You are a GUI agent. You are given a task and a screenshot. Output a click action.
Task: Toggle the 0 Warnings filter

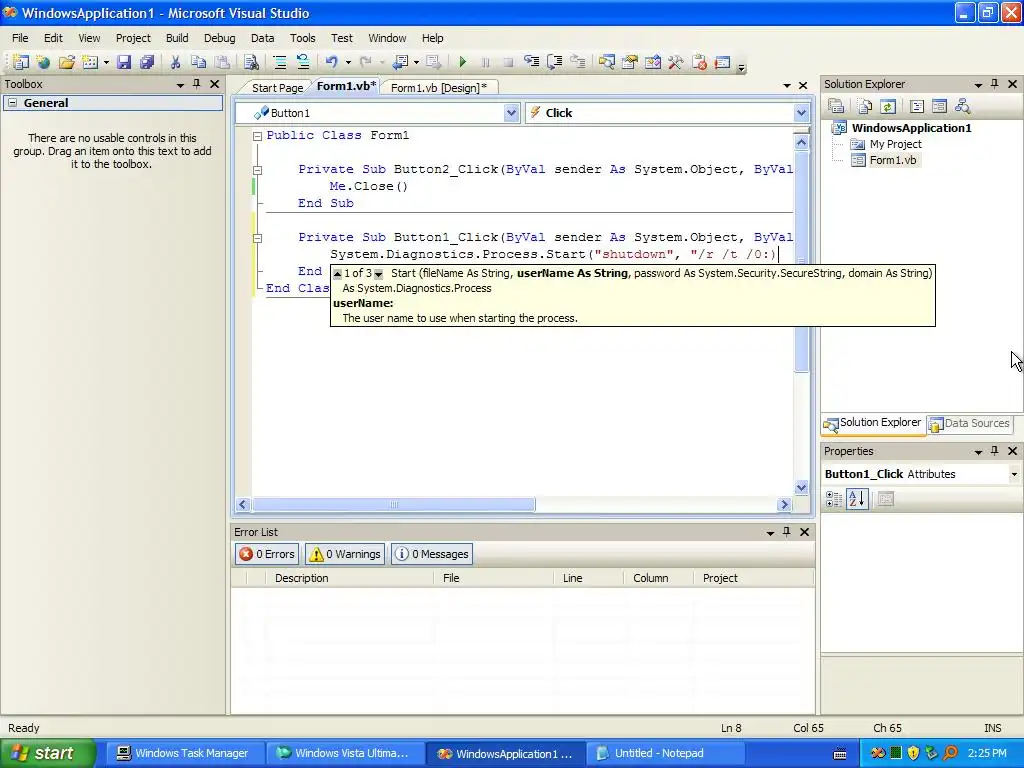[345, 554]
